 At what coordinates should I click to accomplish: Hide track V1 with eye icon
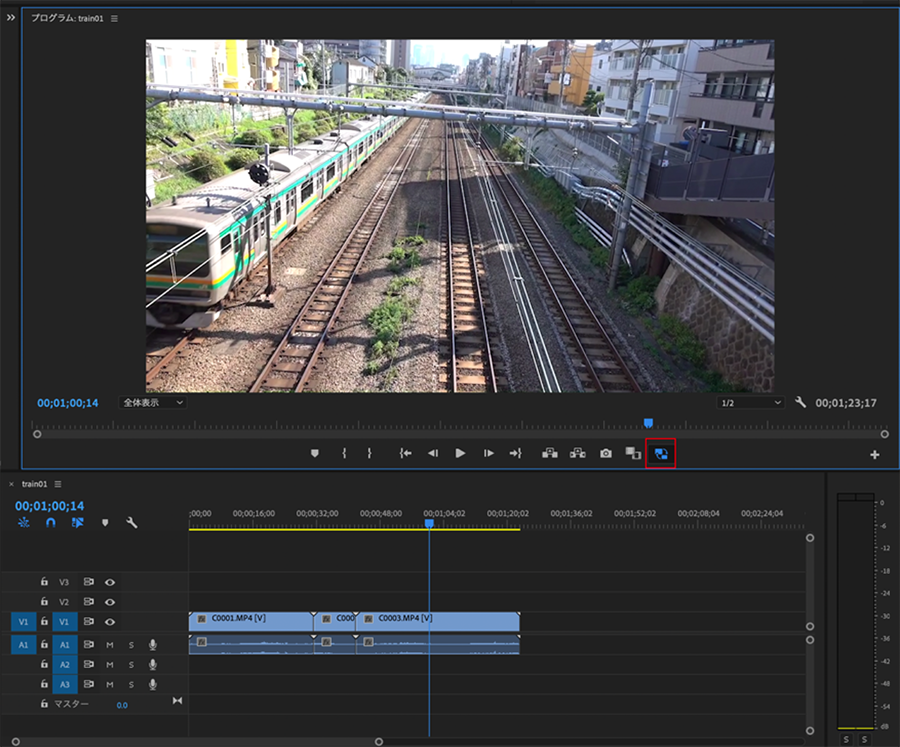pyautogui.click(x=110, y=622)
